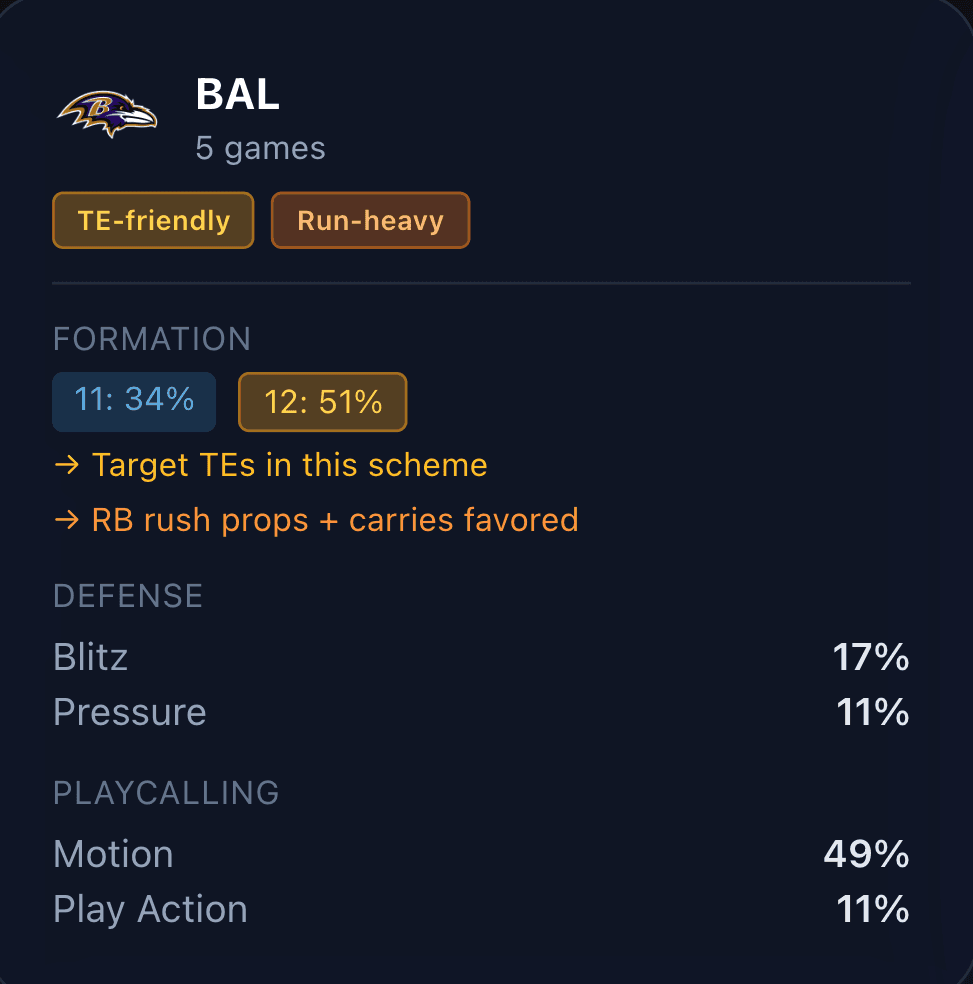Click the RB rush props insight arrow
This screenshot has height=984, width=973.
coord(66,519)
